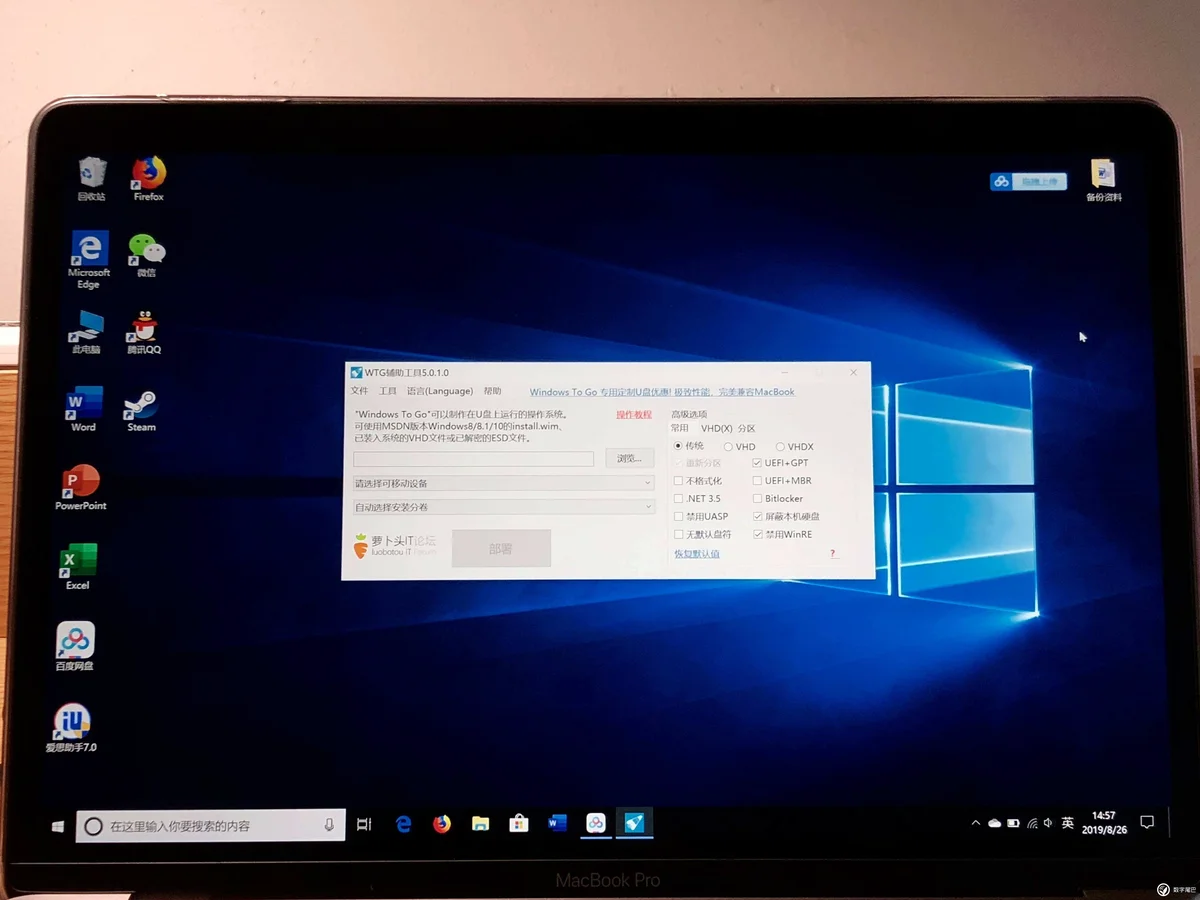Click the 部署 deploy button
Viewport: 1200px width, 900px height.
pos(501,548)
